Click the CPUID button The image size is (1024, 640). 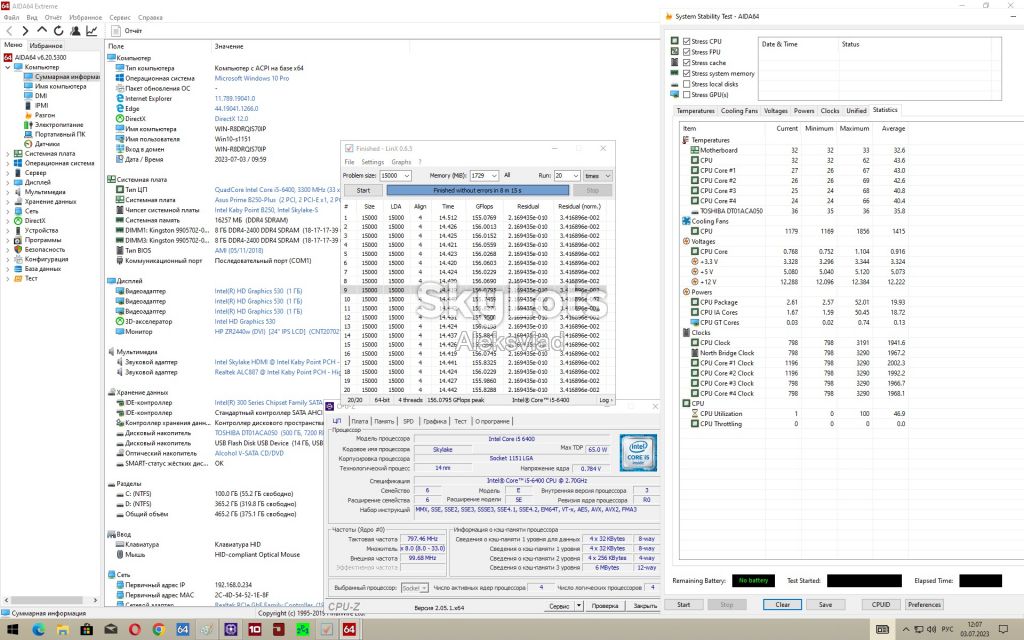pyautogui.click(x=881, y=605)
